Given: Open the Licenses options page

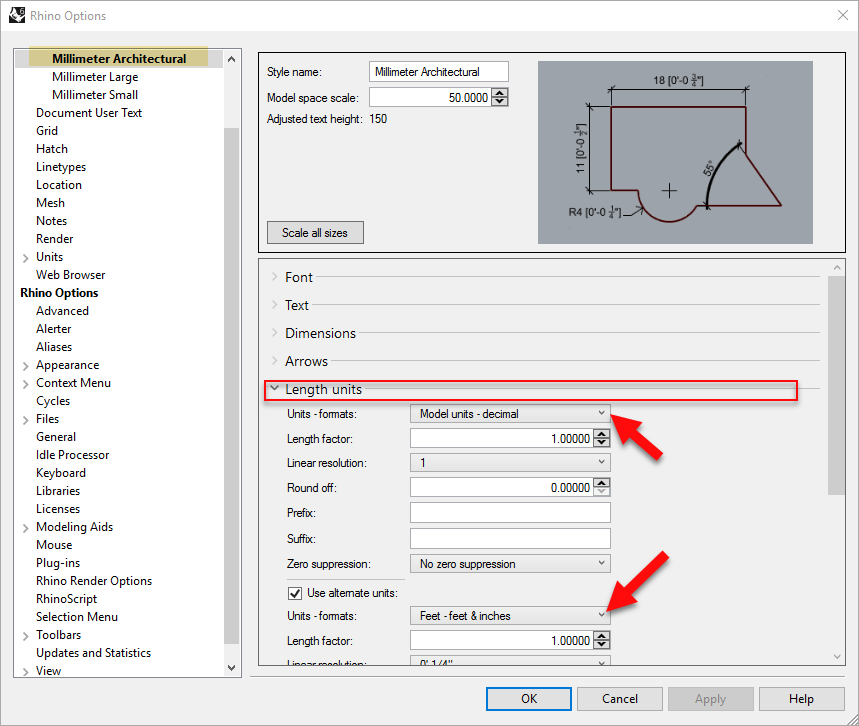Looking at the screenshot, I should tap(58, 509).
